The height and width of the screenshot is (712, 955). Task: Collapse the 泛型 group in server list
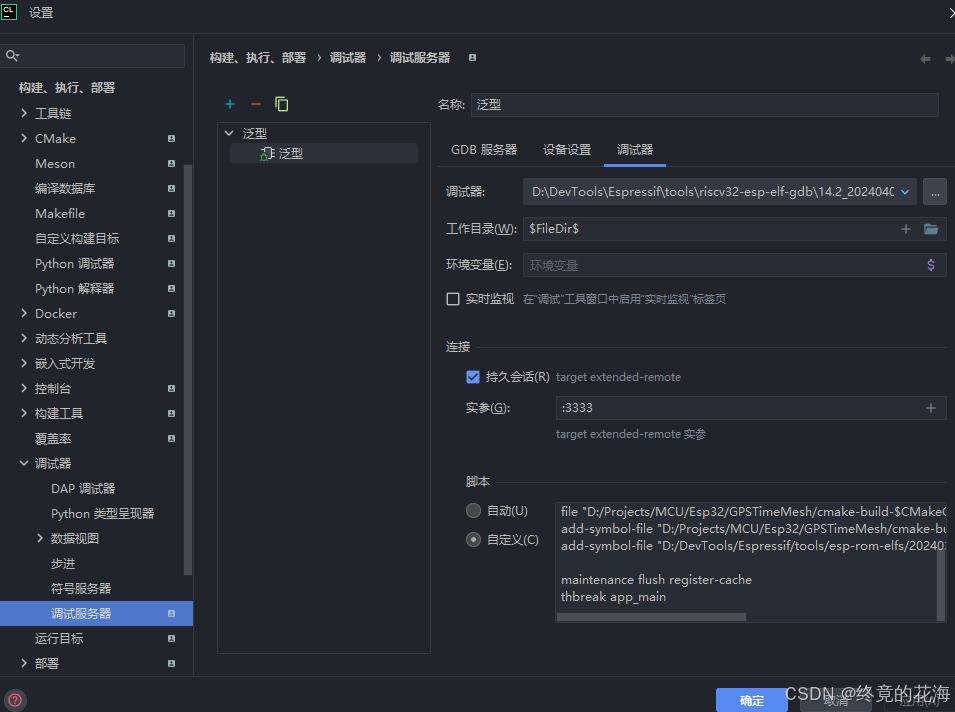229,133
